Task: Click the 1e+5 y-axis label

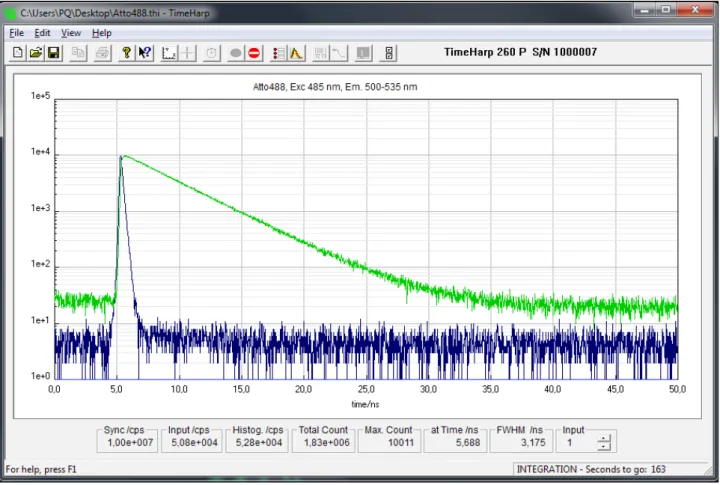Action: (x=40, y=96)
